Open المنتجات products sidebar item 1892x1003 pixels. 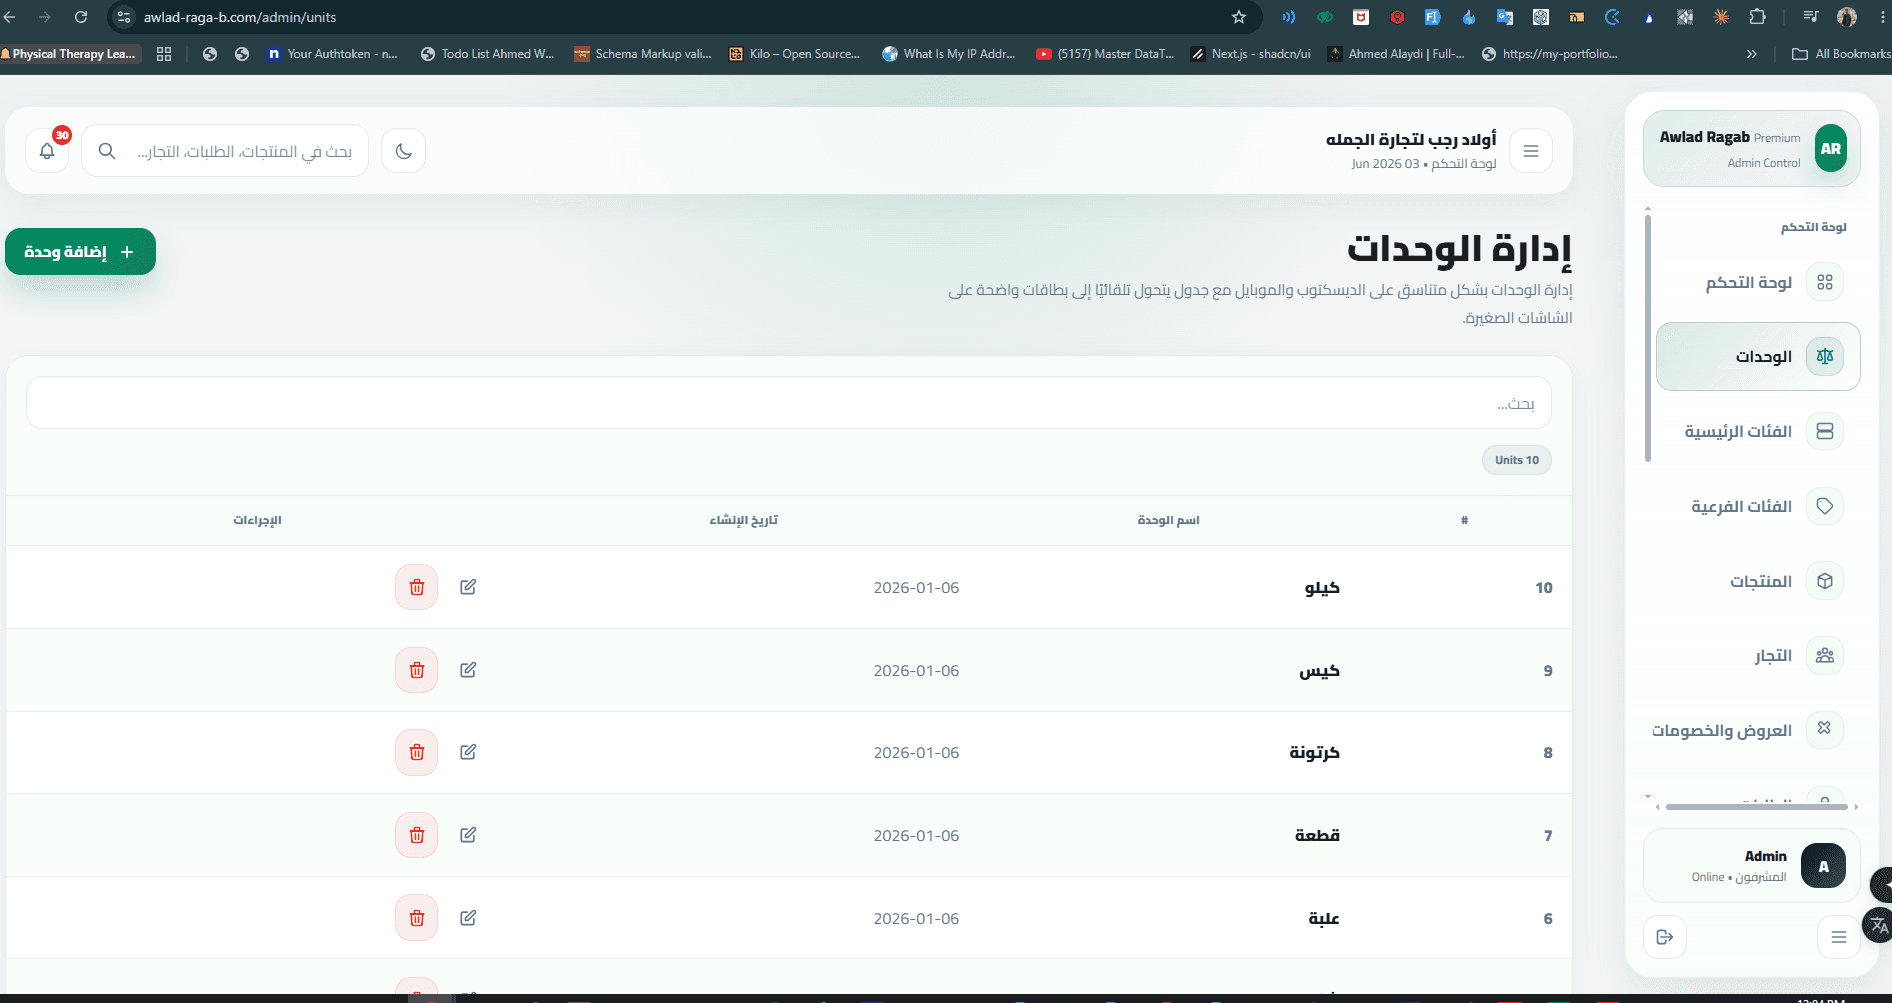[1758, 581]
